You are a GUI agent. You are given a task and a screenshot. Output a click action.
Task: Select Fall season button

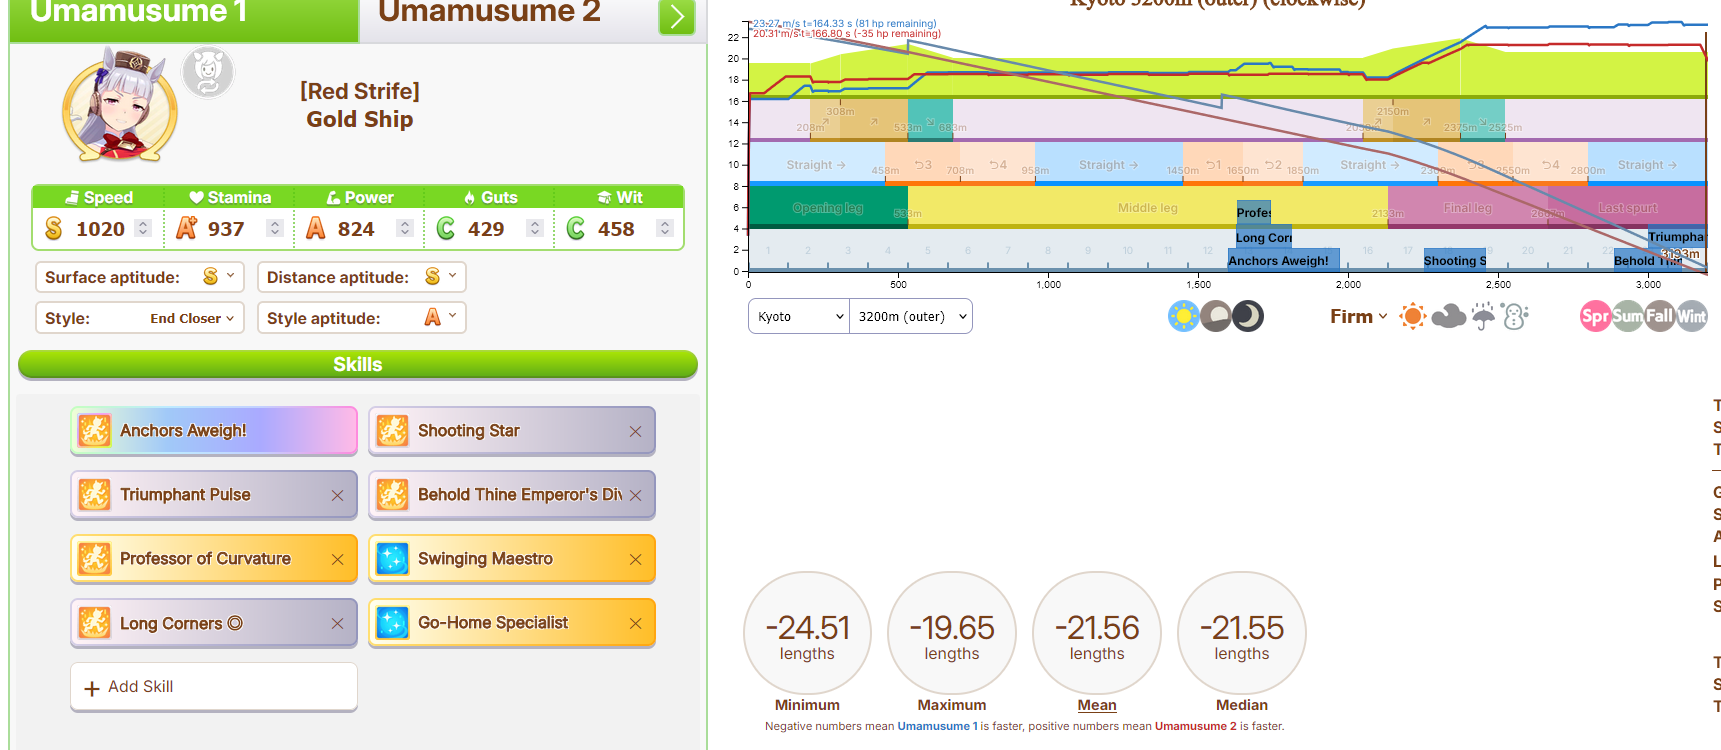pyautogui.click(x=1660, y=317)
